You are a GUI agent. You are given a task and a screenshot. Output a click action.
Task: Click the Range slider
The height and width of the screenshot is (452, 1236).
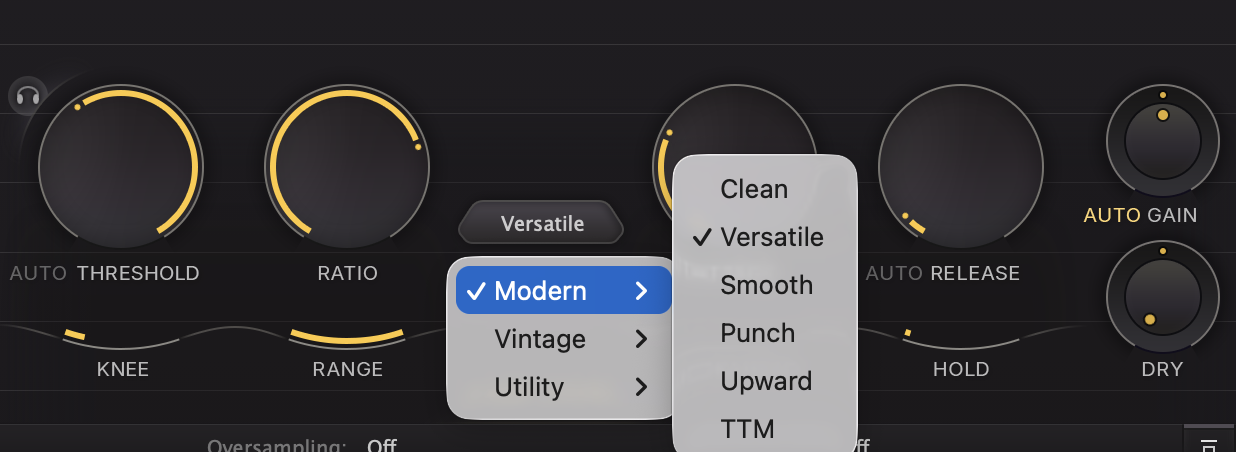tap(347, 340)
